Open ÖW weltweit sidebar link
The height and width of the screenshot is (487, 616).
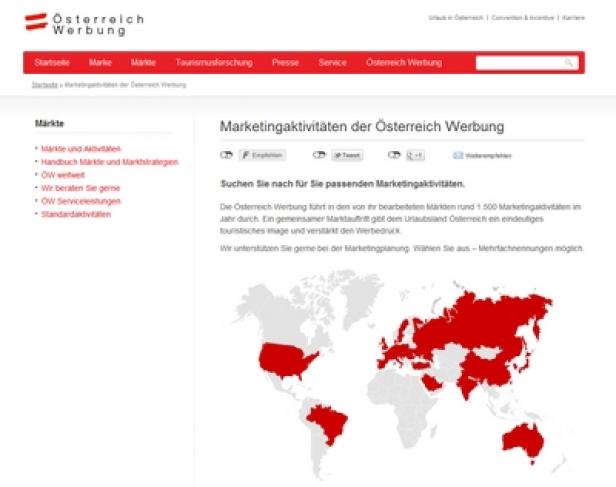[63, 175]
